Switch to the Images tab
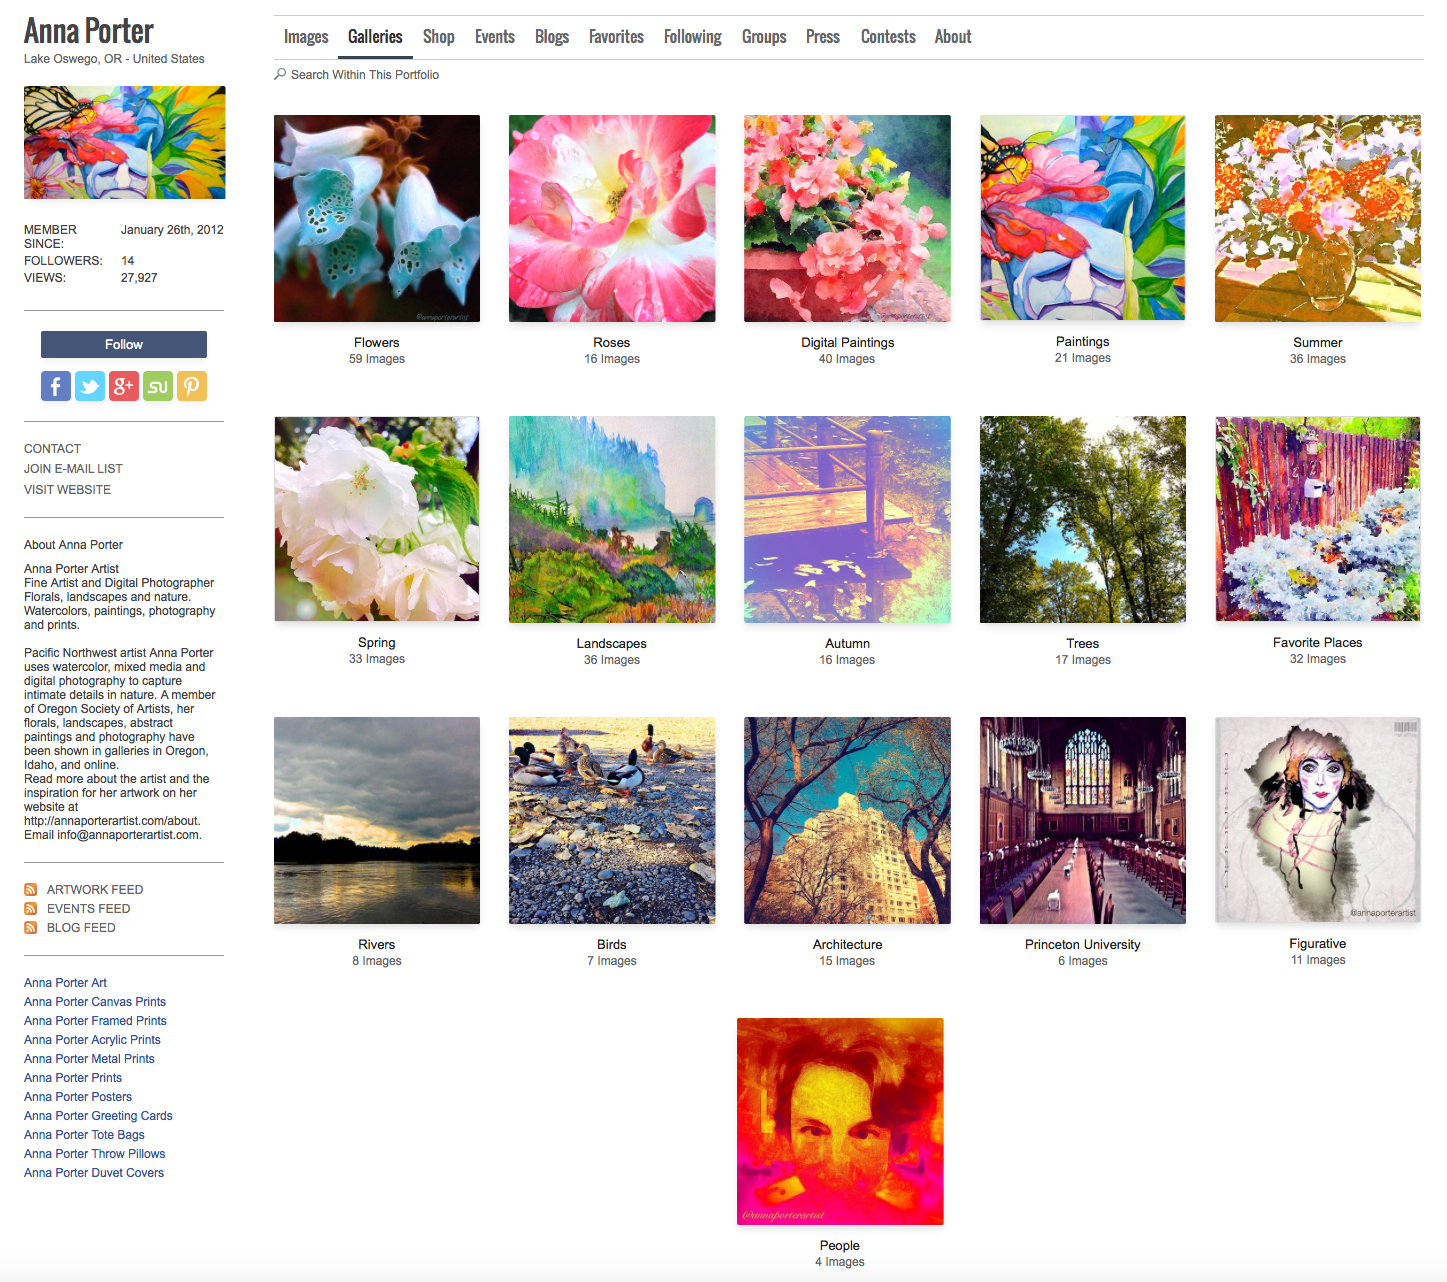 [x=306, y=37]
